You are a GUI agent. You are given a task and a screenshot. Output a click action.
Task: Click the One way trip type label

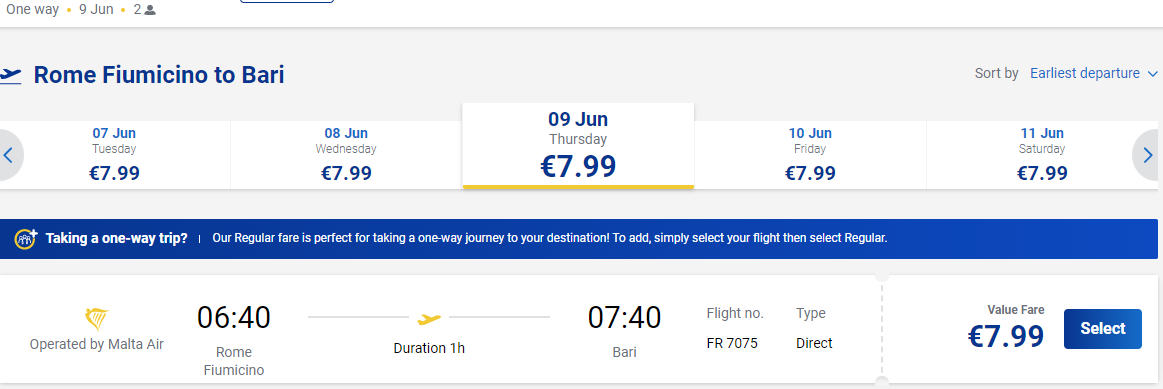tap(32, 10)
